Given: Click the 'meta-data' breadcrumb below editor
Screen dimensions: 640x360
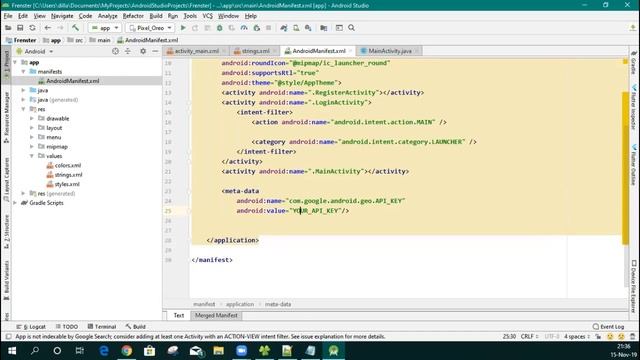Looking at the screenshot, I should (x=278, y=304).
